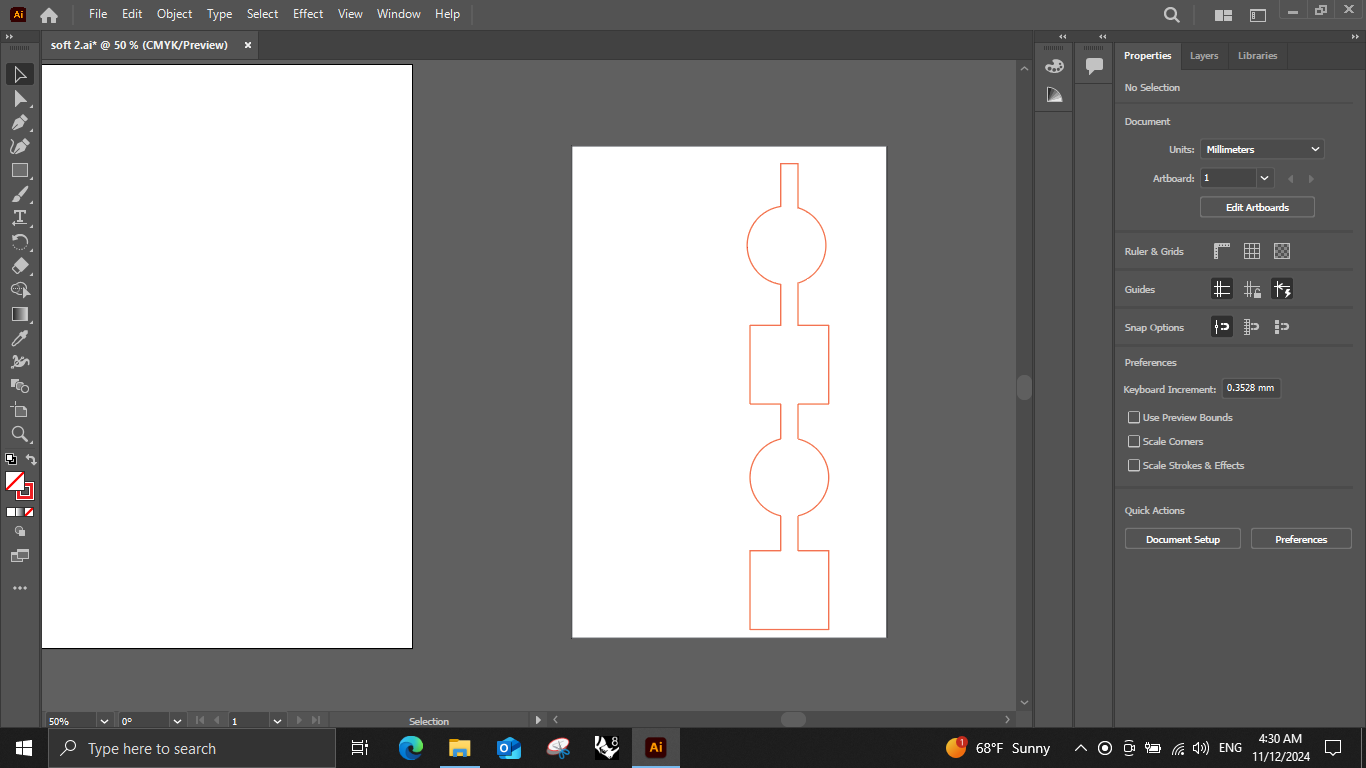Screen dimensions: 1366x768
Task: Open the Color panel palette icon
Action: pyautogui.click(x=1054, y=66)
